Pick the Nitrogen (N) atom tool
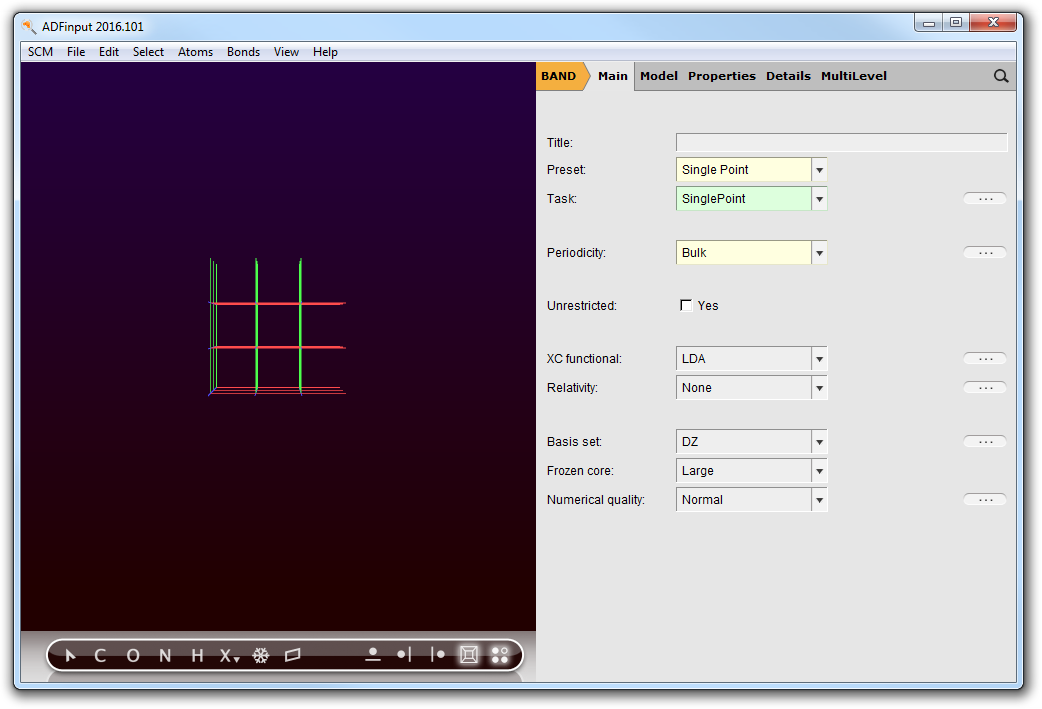This screenshot has width=1042, height=709. [165, 656]
